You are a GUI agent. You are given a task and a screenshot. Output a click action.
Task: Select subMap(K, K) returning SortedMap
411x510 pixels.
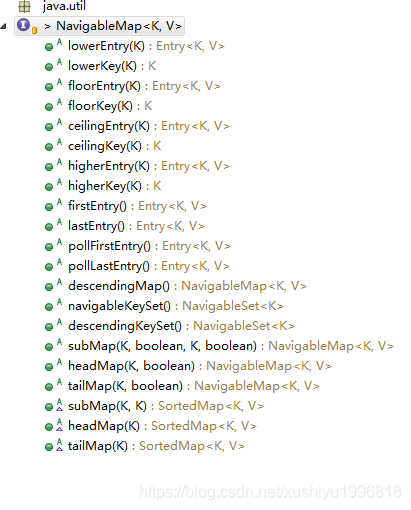point(166,406)
